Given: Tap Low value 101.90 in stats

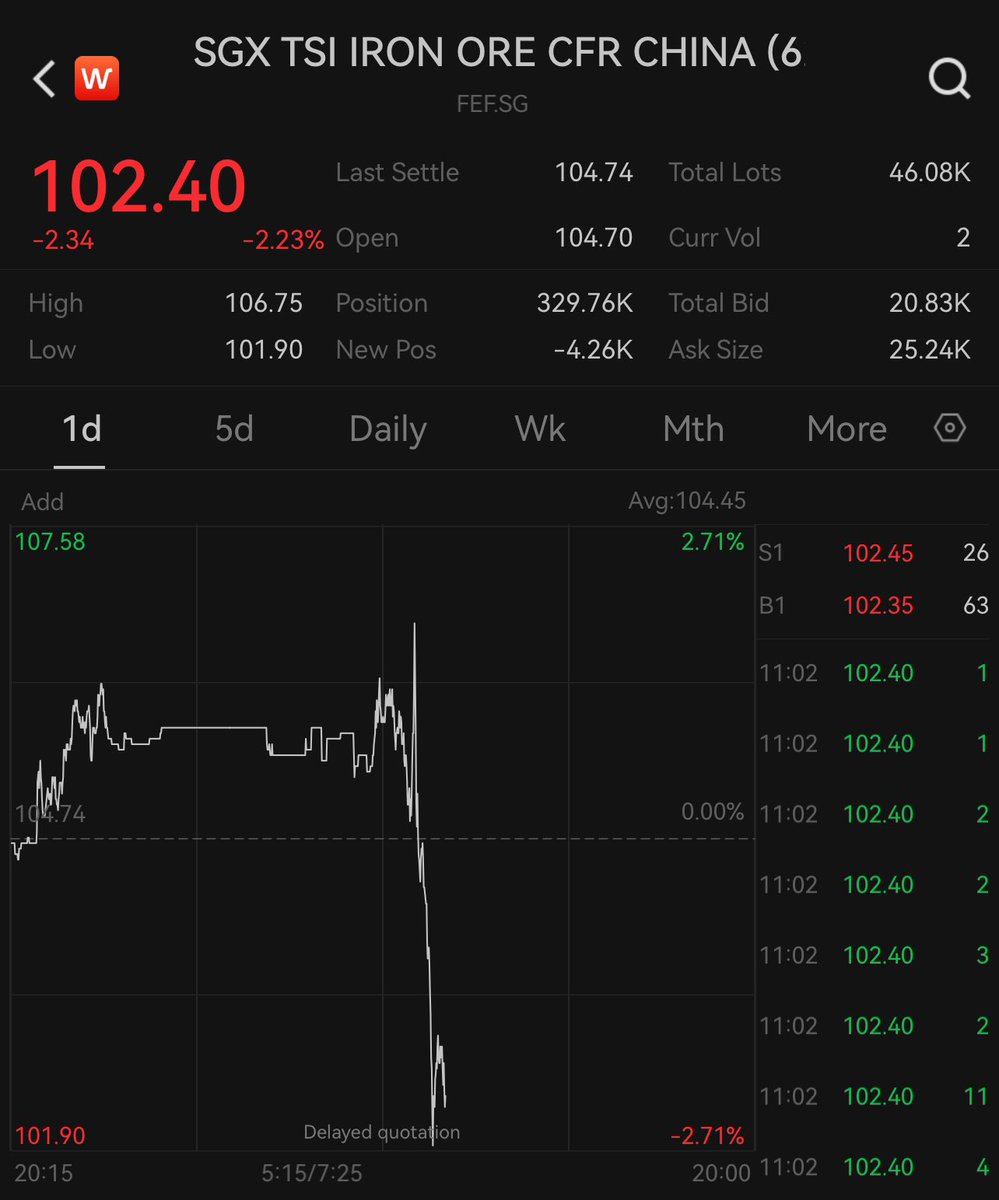Looking at the screenshot, I should 264,350.
